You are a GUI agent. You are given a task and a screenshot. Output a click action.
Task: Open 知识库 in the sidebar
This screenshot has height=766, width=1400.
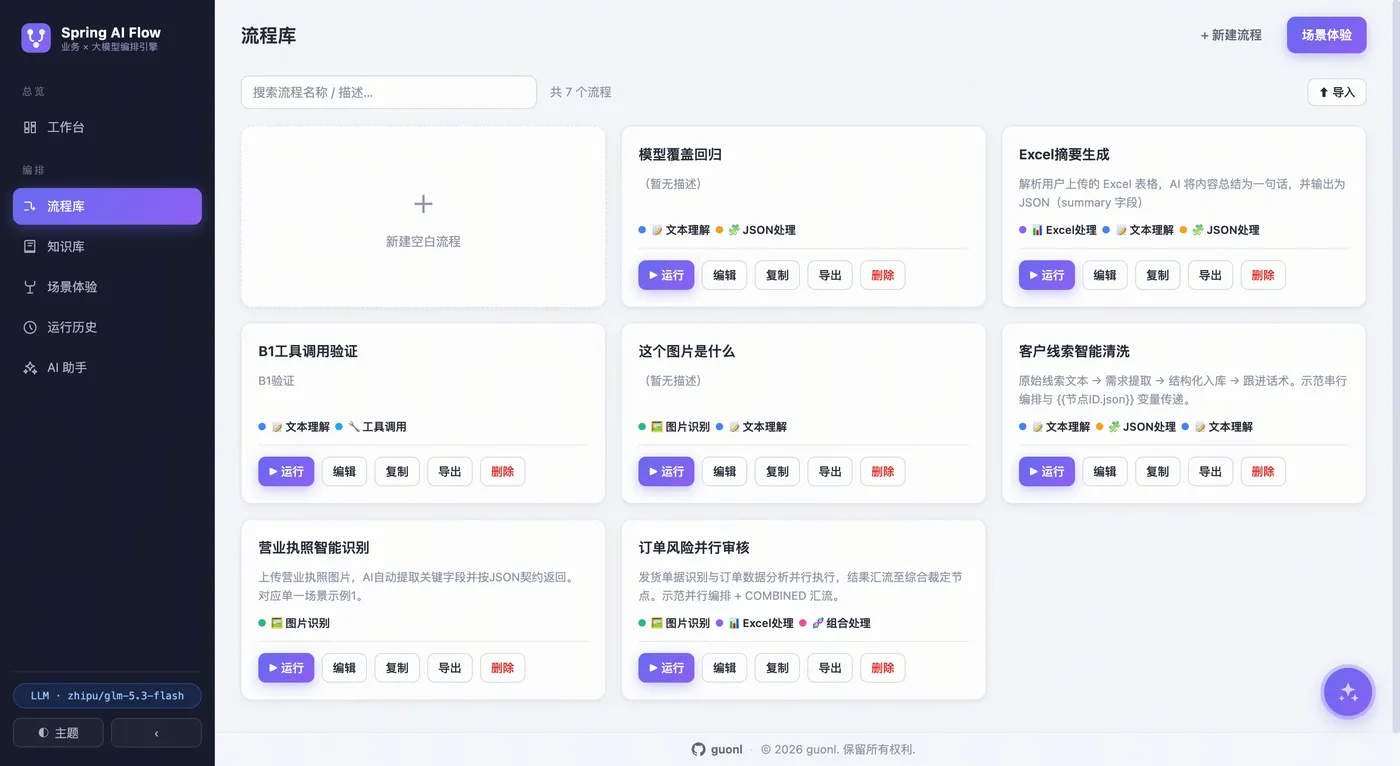click(x=107, y=246)
